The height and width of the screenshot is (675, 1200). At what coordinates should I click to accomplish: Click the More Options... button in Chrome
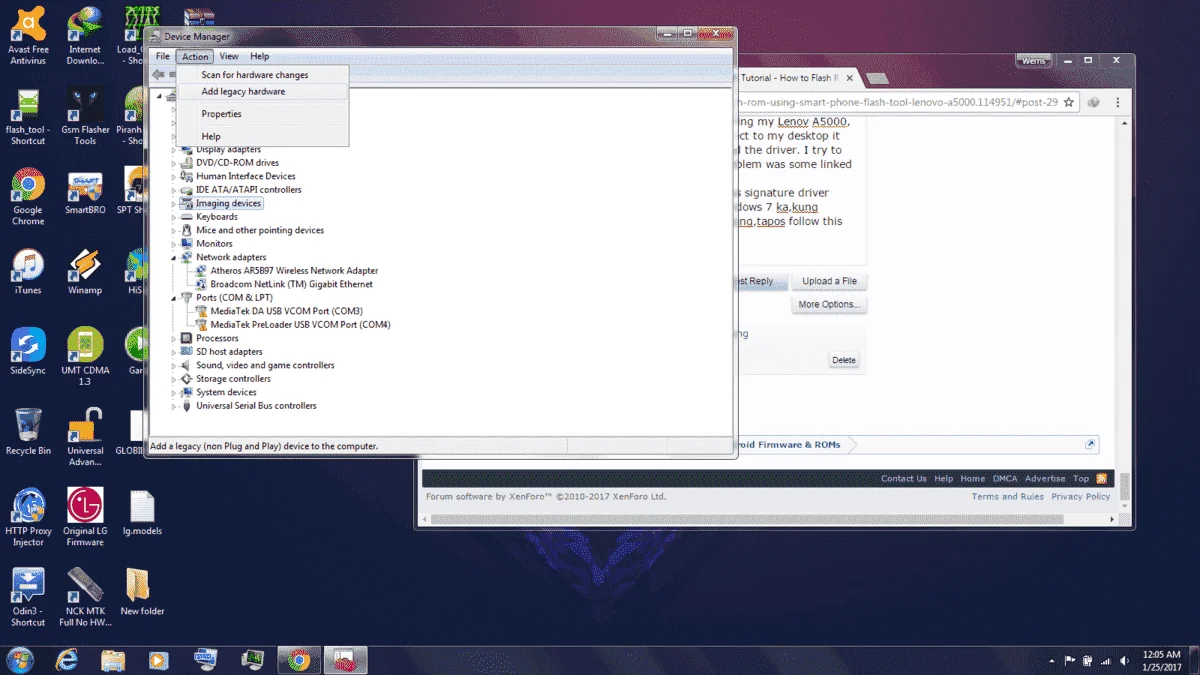829,304
